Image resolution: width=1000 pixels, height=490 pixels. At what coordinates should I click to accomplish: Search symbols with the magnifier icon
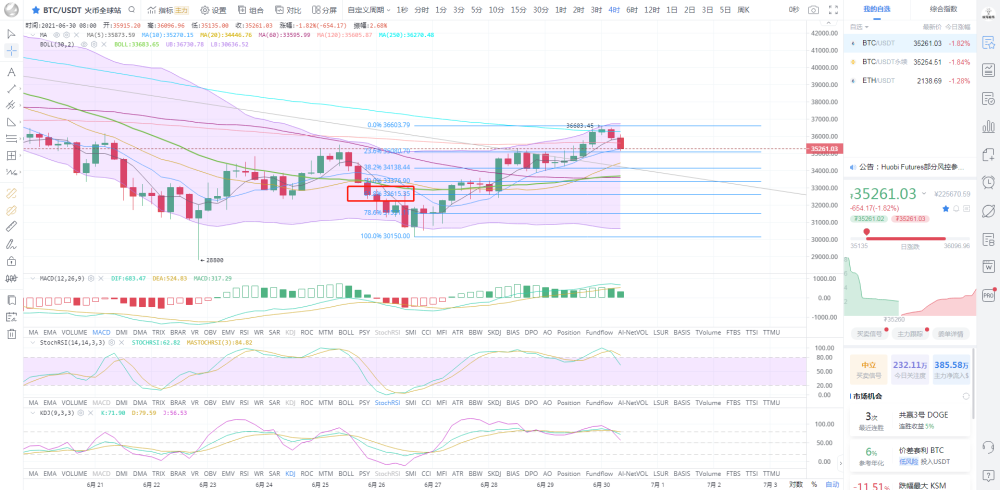131,10
